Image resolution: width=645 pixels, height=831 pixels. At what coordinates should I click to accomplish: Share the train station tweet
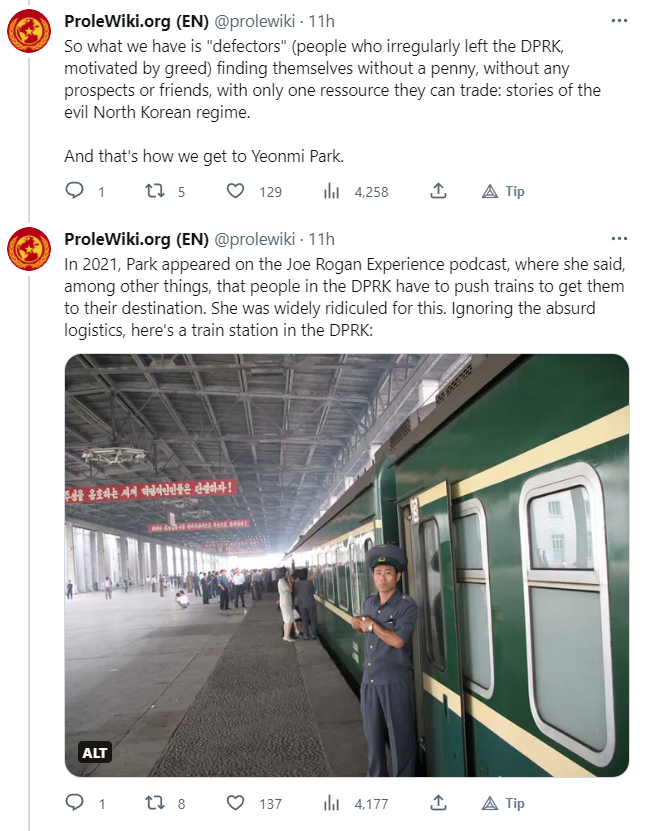[438, 803]
